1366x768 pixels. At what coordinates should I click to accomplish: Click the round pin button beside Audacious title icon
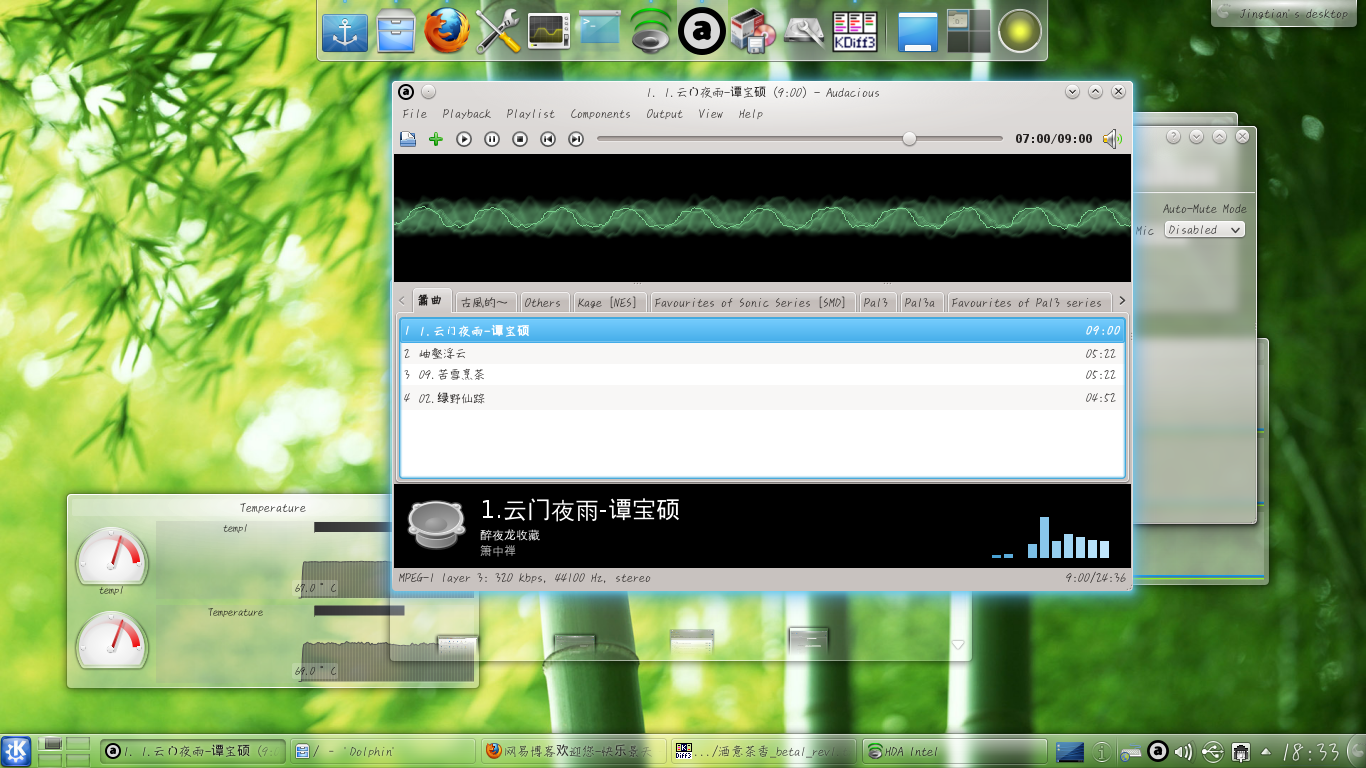429,92
